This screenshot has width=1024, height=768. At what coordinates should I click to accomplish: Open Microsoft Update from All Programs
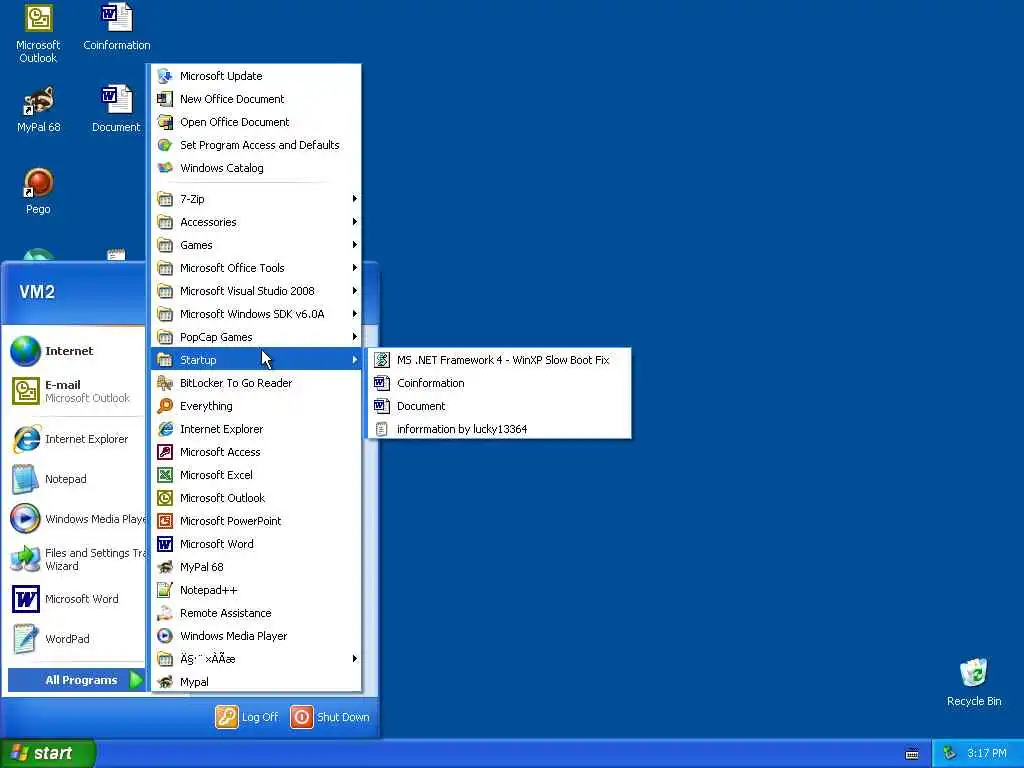(x=256, y=76)
